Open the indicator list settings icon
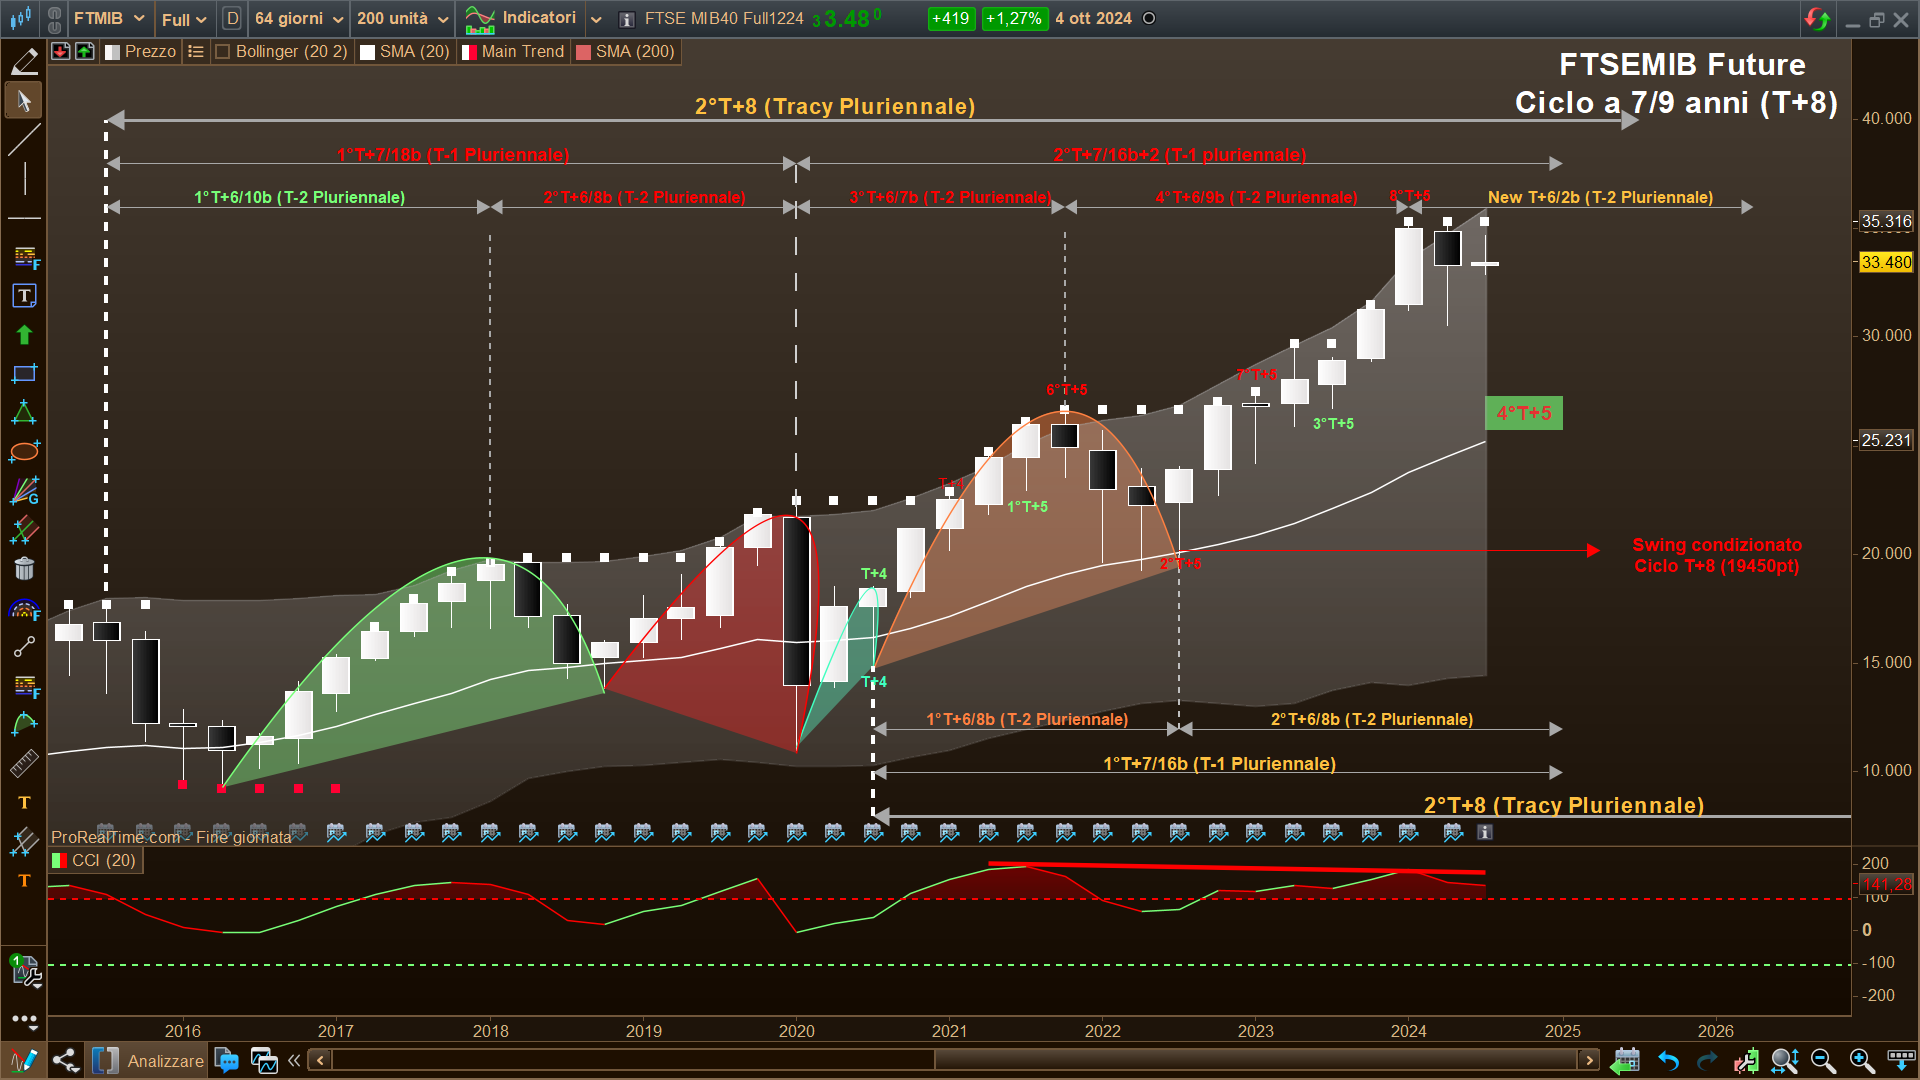Viewport: 1920px width, 1080px height. click(x=196, y=52)
